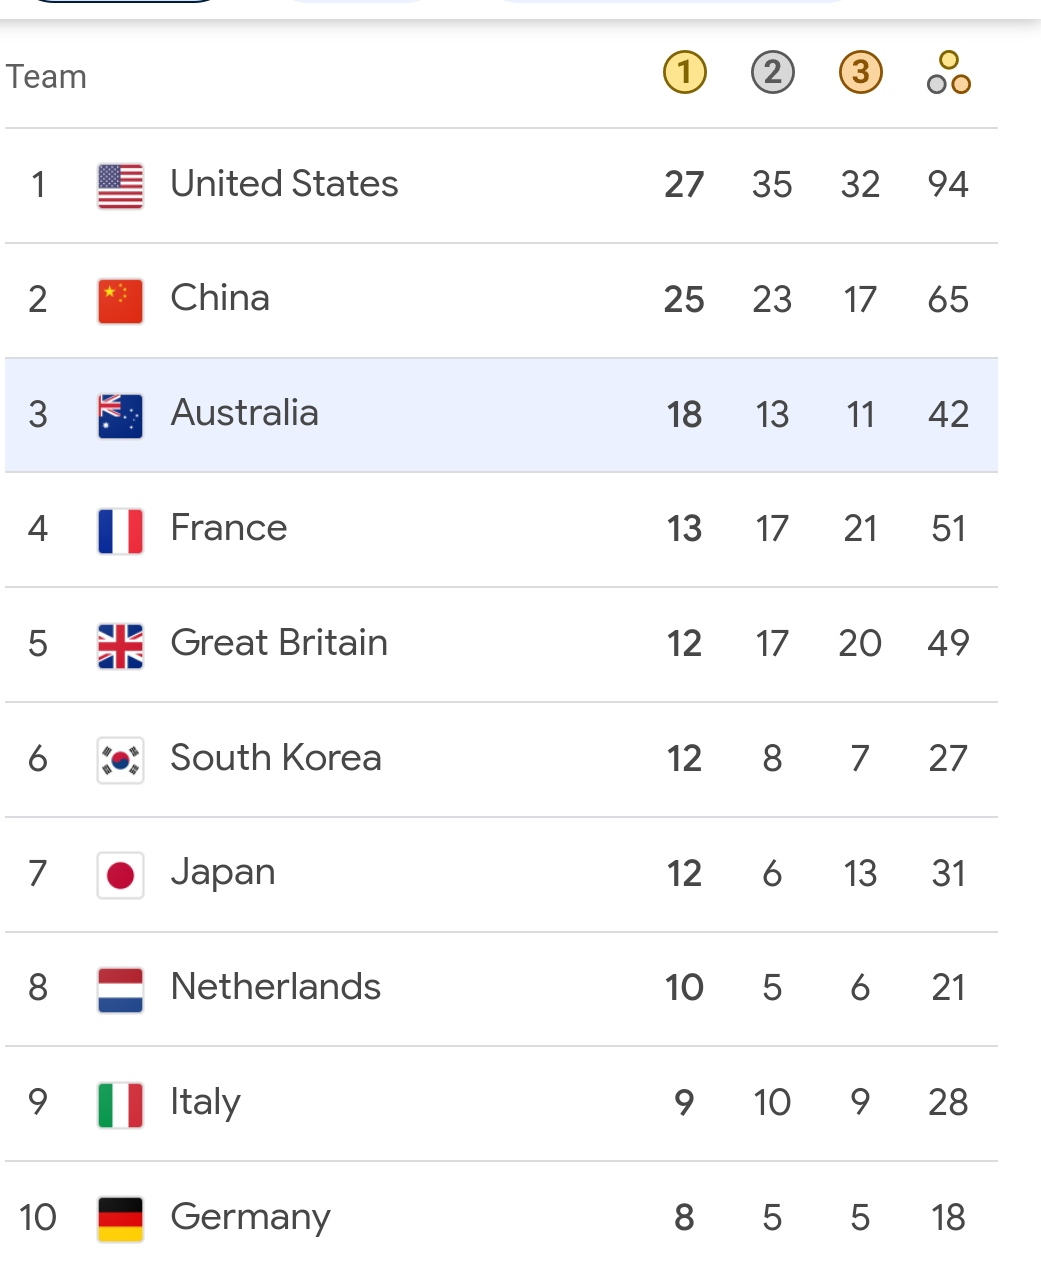
Task: Click the gold medal column icon
Action: [x=685, y=73]
